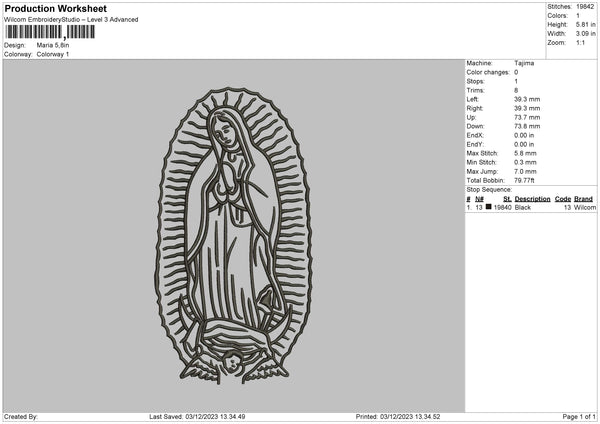600x424 pixels.
Task: Click the black thread color swatch
Action: [x=488, y=207]
